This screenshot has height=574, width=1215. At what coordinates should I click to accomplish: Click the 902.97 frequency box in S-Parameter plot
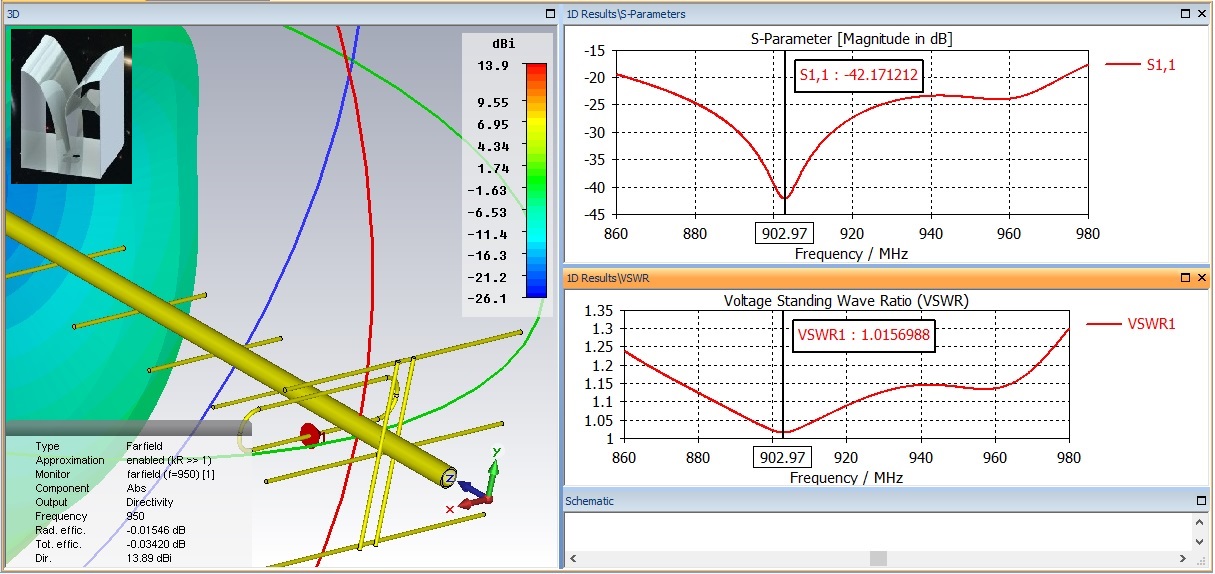click(784, 232)
